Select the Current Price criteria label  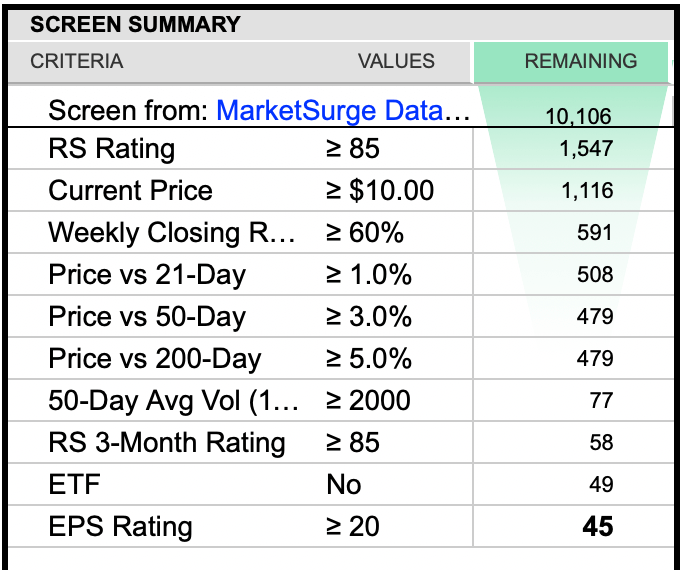[130, 191]
